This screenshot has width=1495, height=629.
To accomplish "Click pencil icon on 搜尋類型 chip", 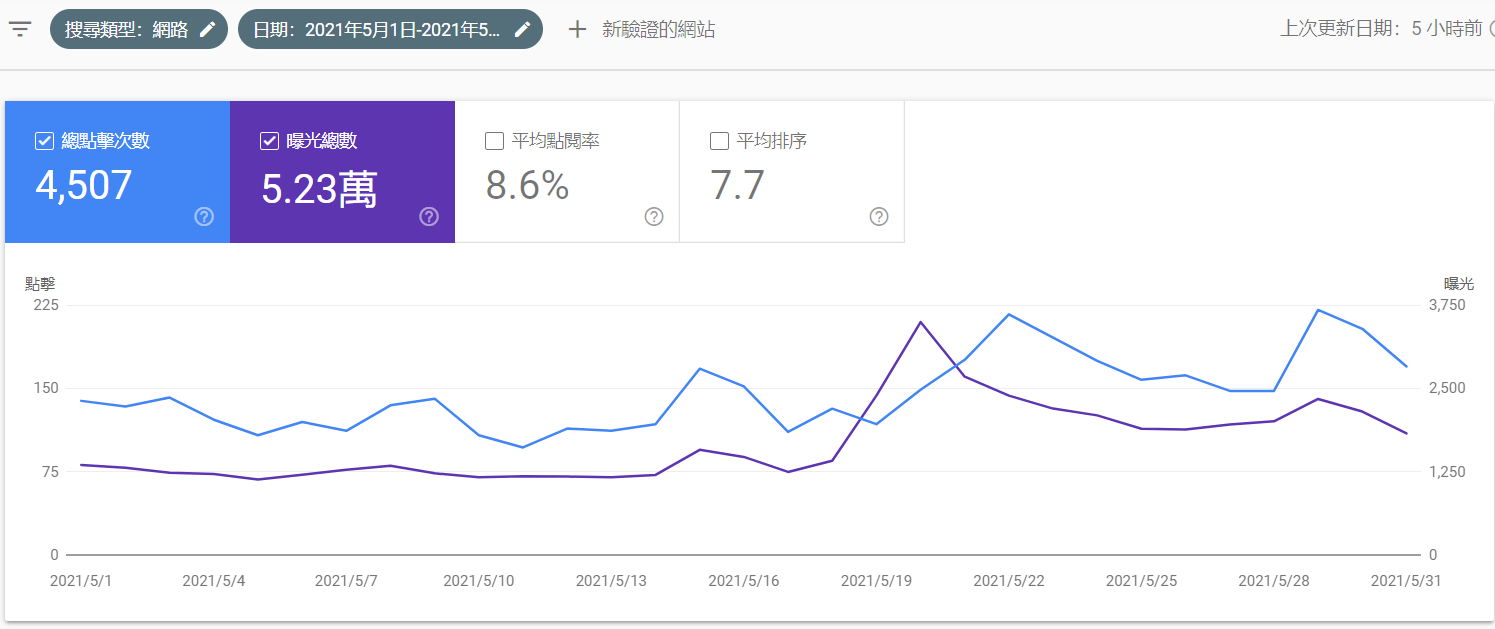I will pos(207,29).
